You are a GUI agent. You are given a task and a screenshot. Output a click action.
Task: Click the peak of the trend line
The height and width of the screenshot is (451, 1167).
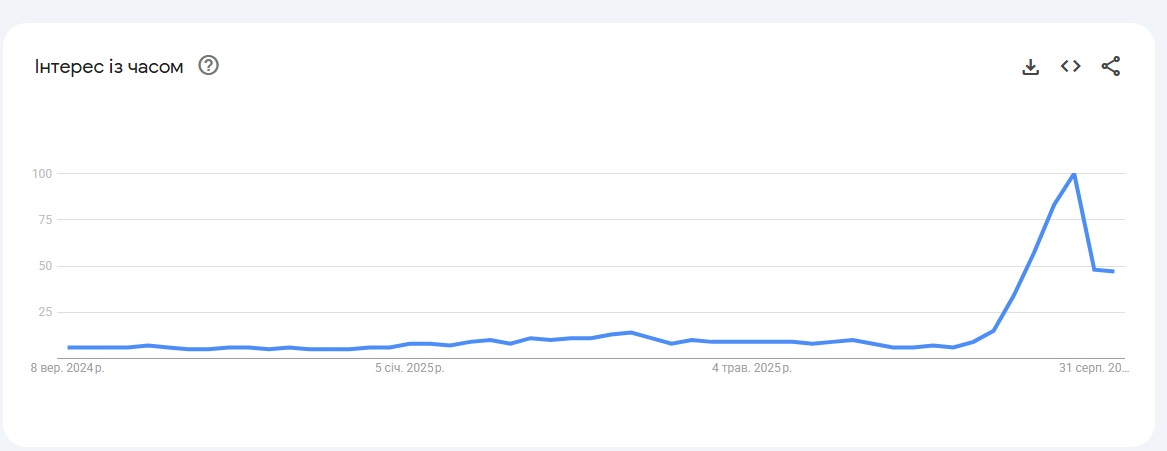coord(1074,174)
